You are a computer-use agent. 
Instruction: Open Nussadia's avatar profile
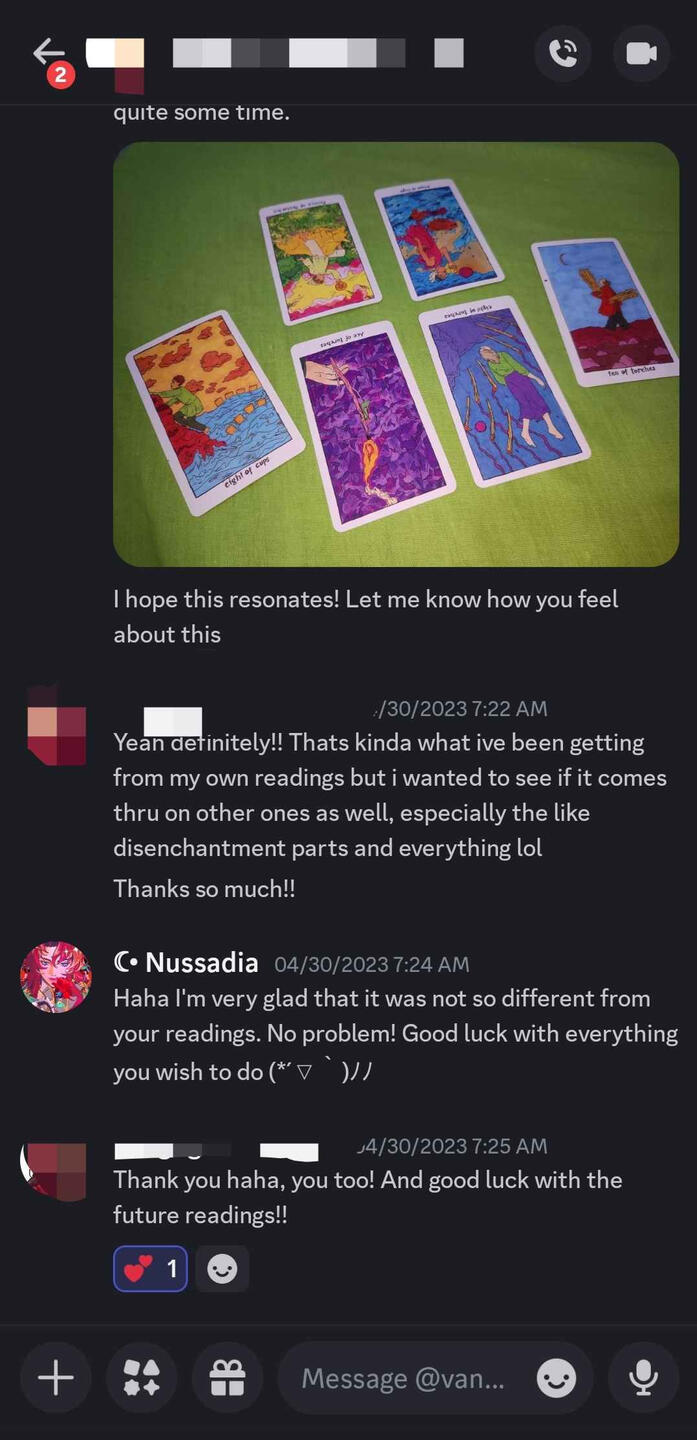coord(56,977)
